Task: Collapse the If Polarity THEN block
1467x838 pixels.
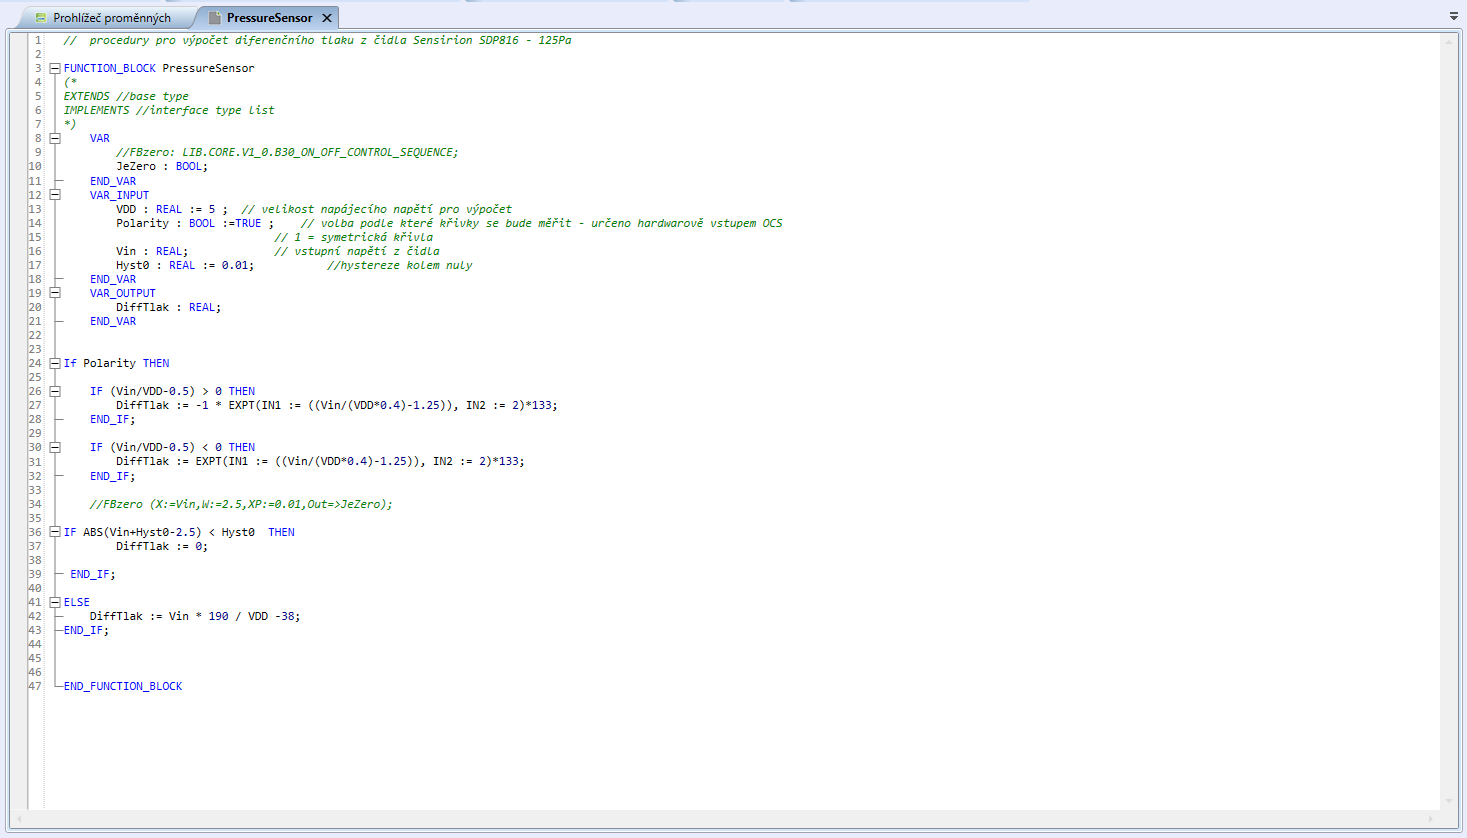Action: 54,362
